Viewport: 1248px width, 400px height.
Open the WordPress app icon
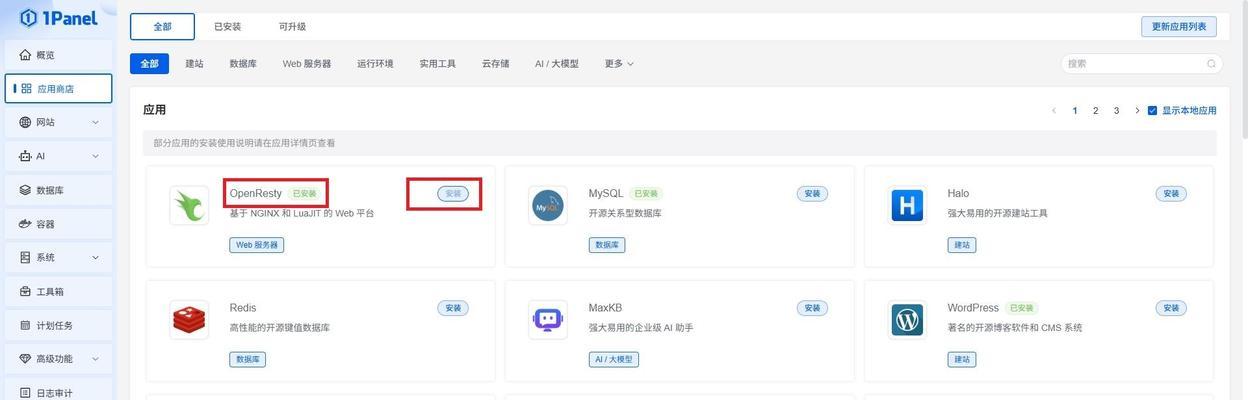point(907,320)
